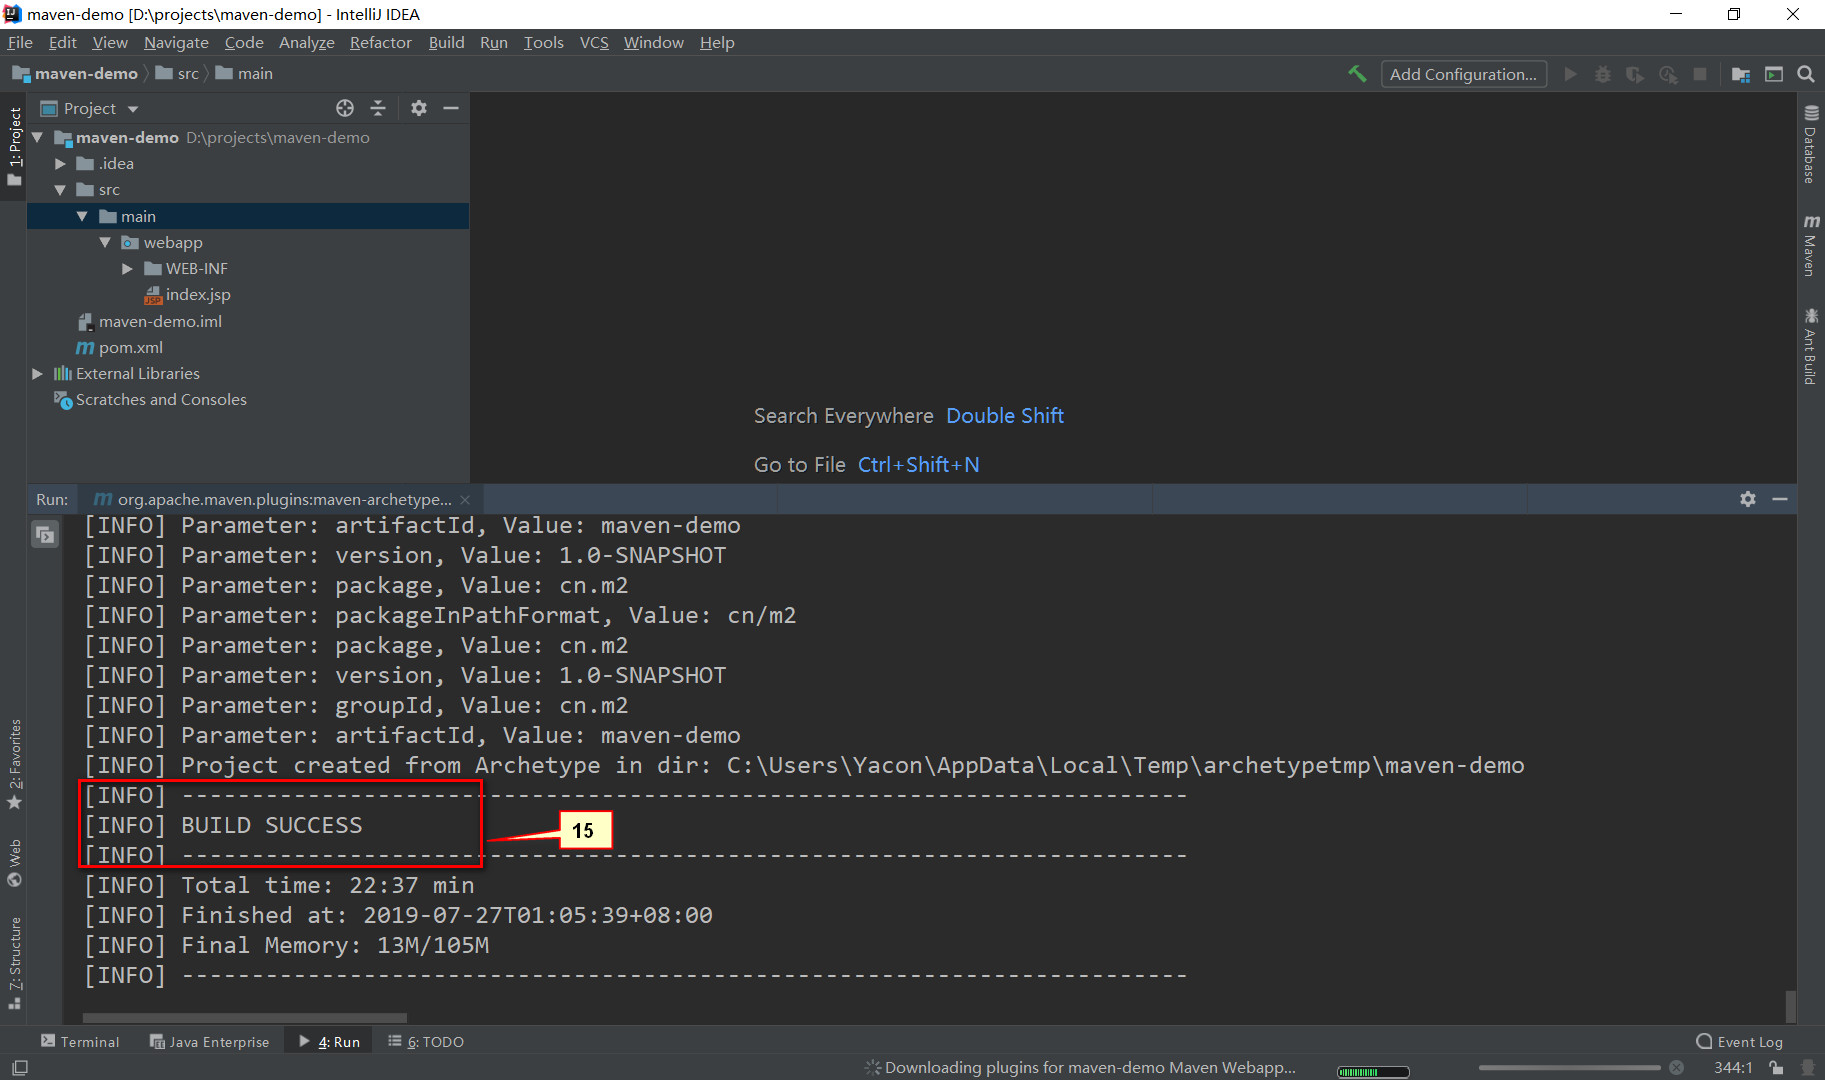Click src breadcrumb in navigation bar
Viewport: 1825px width, 1080px height.
click(x=178, y=73)
